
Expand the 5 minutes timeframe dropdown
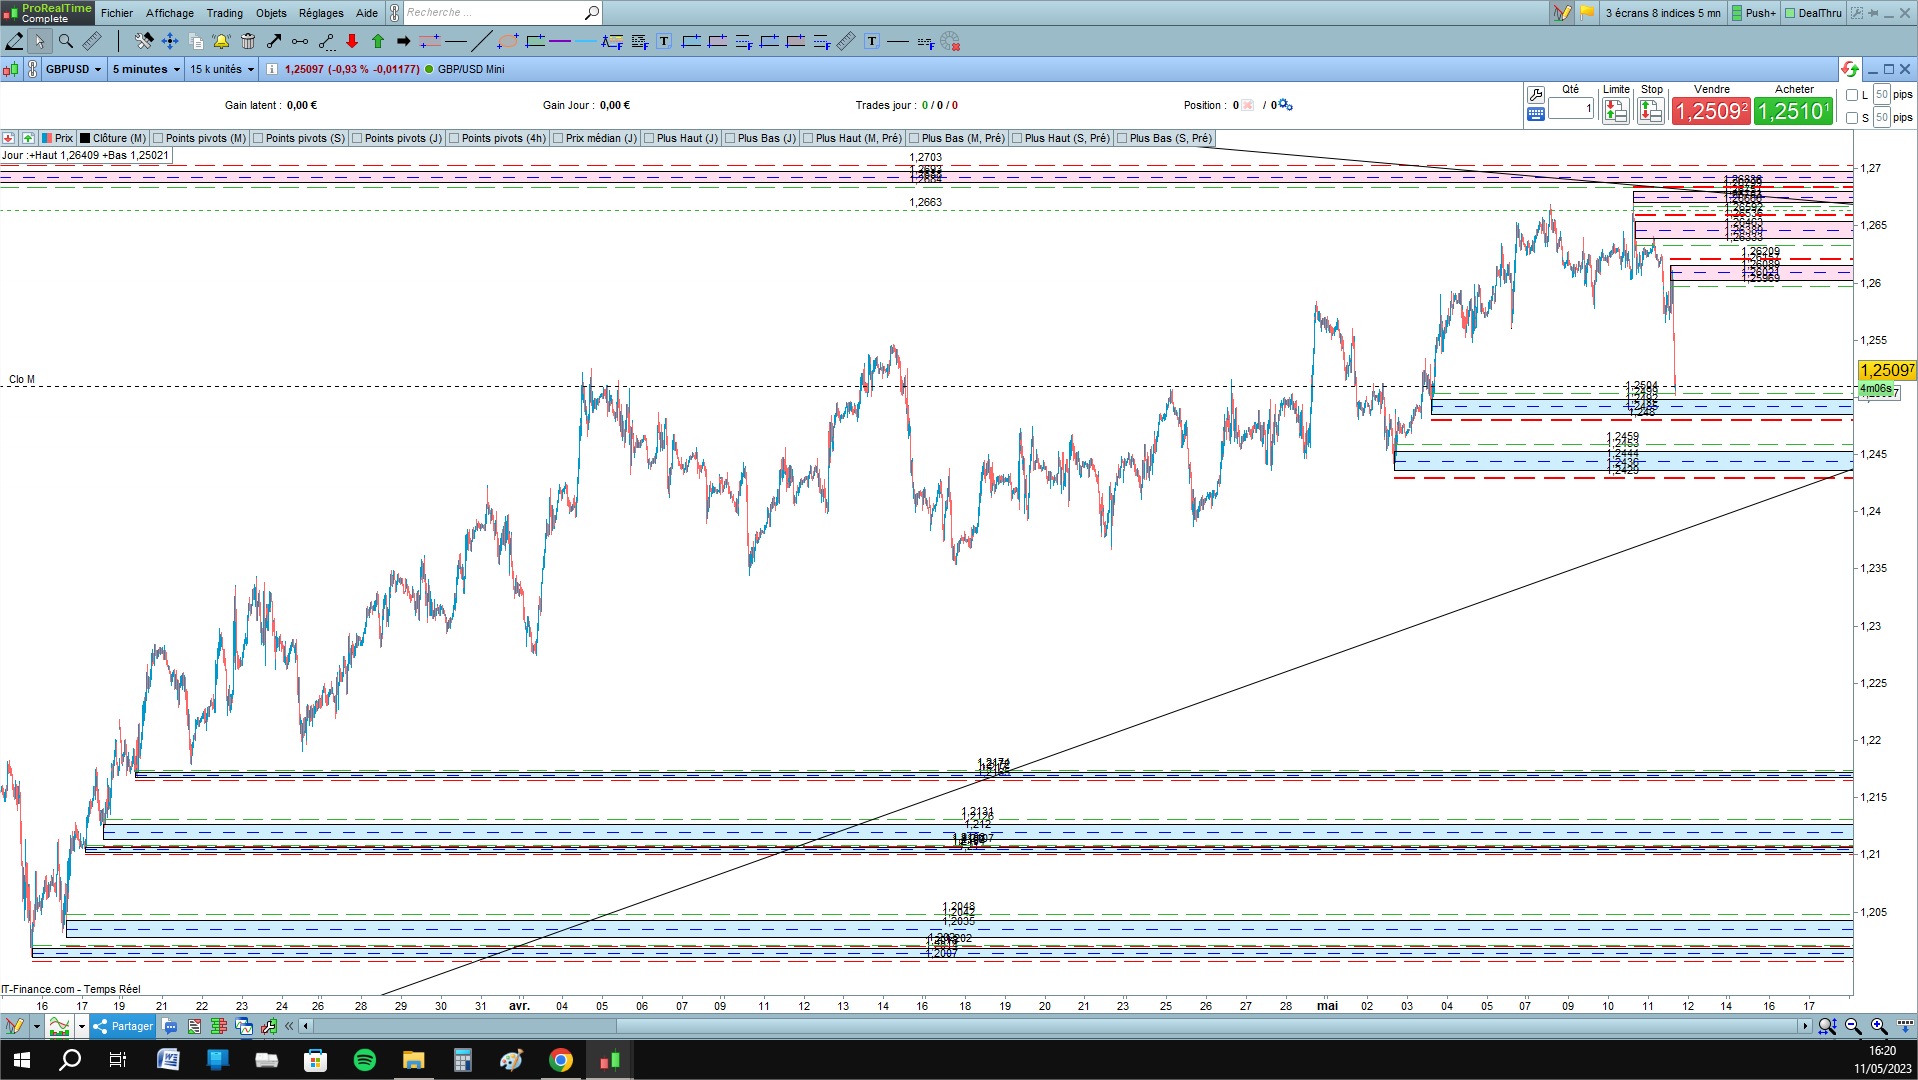(x=146, y=69)
